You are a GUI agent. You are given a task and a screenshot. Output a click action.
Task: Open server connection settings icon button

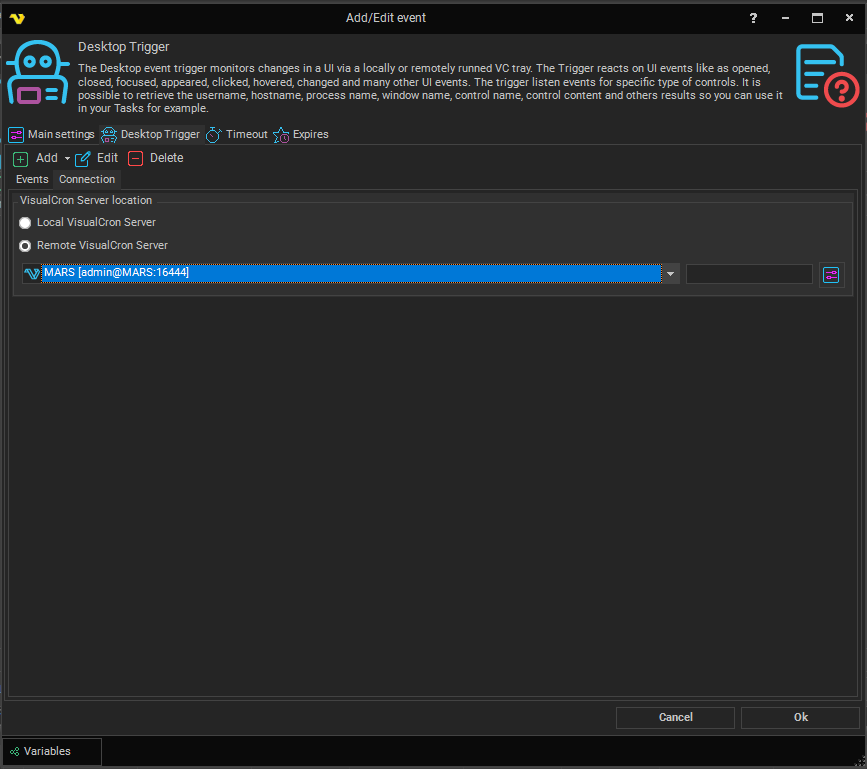point(831,274)
